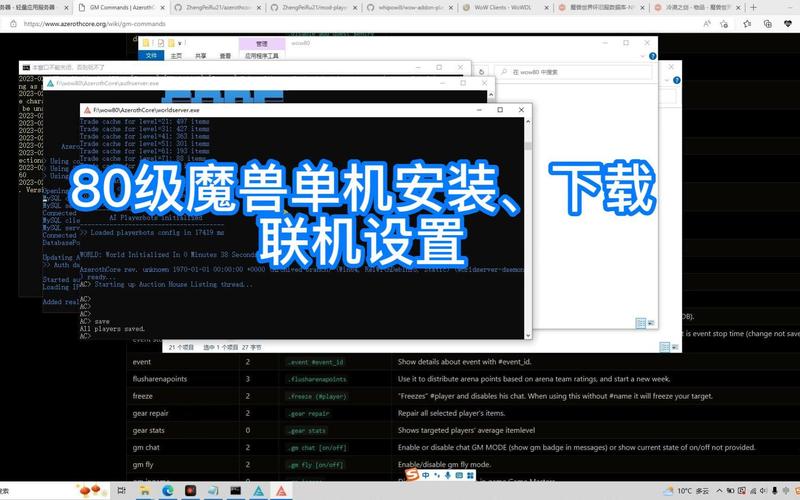Click the browser address bar URL
Viewport: 800px width, 500px height.
click(95, 24)
